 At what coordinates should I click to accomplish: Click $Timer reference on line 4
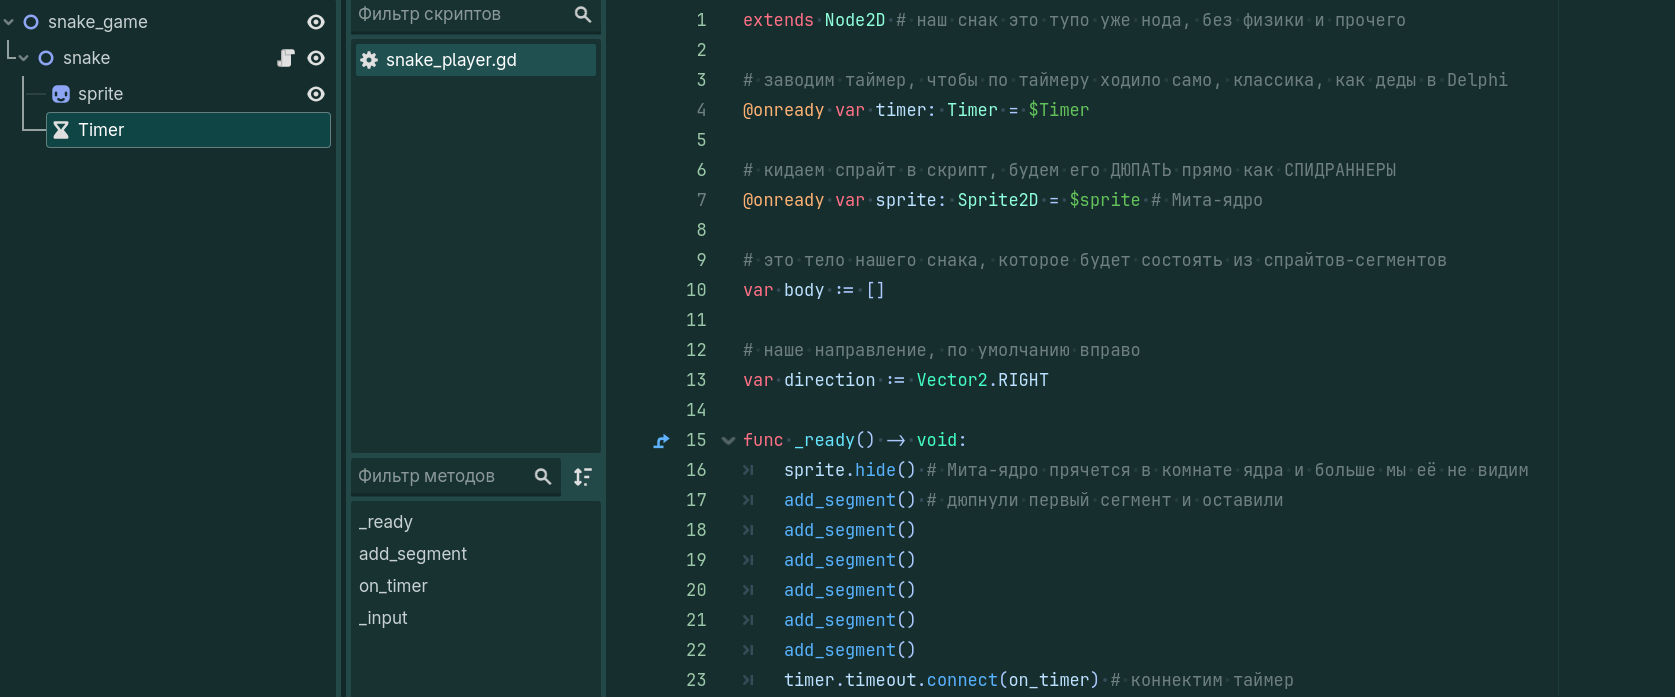point(1059,110)
